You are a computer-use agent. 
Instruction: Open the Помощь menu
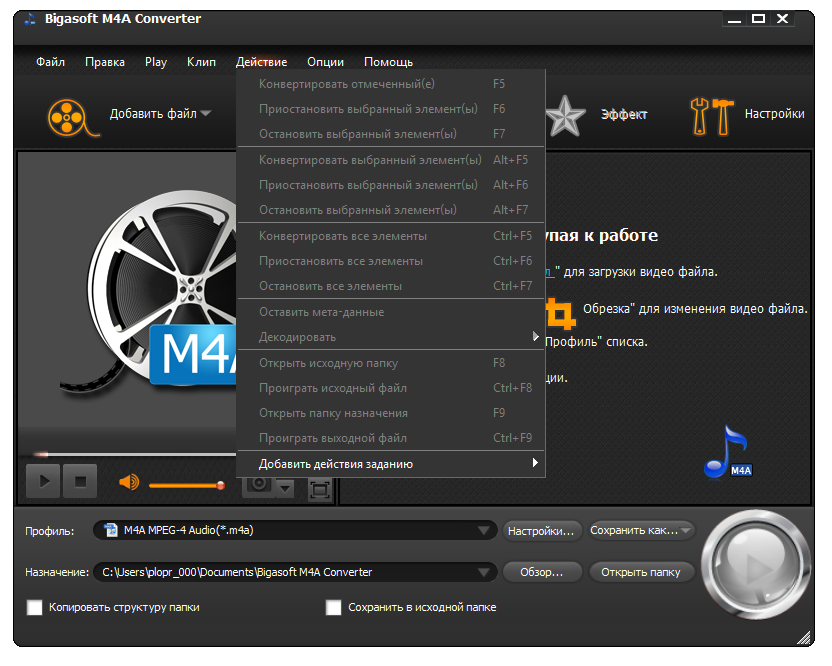tap(388, 62)
